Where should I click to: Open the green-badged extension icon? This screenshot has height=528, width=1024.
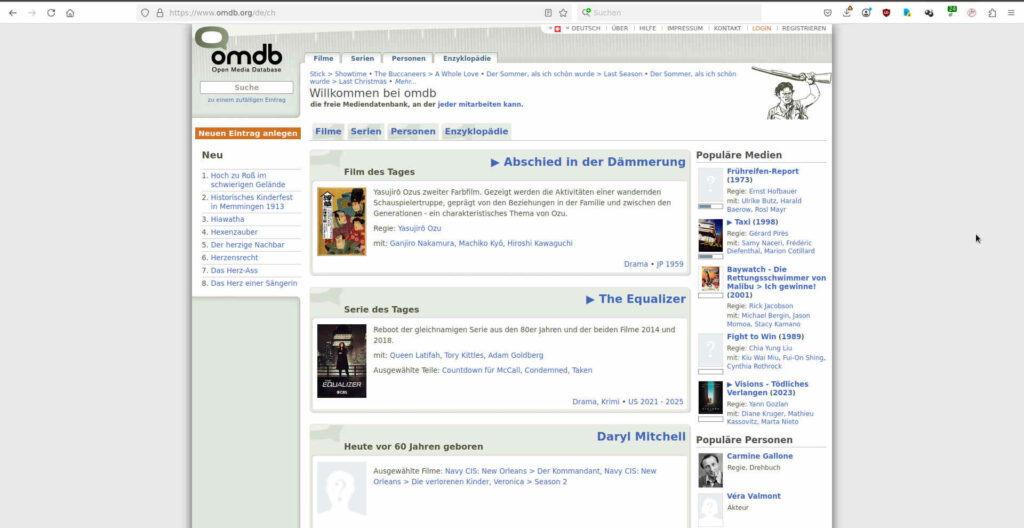pyautogui.click(x=952, y=12)
